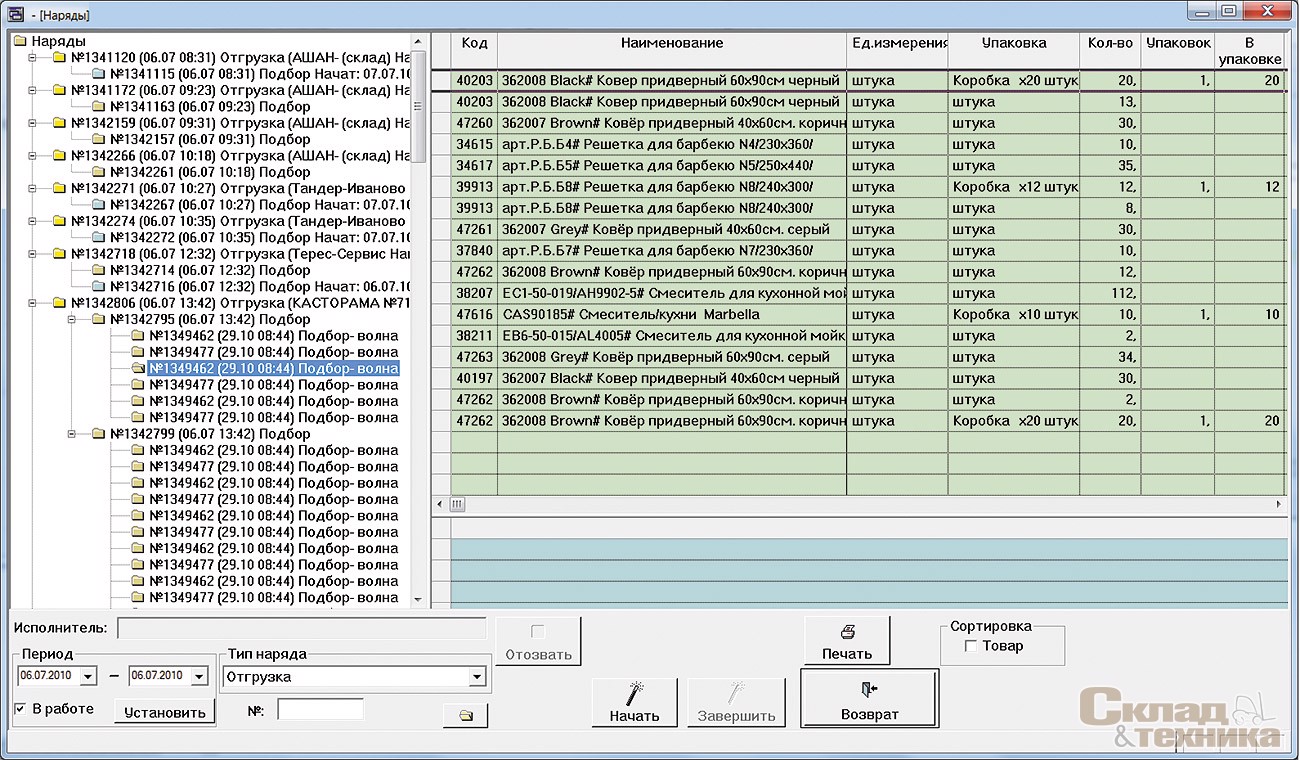Enable the Товар sorting checkbox
1300x760 pixels.
point(970,646)
